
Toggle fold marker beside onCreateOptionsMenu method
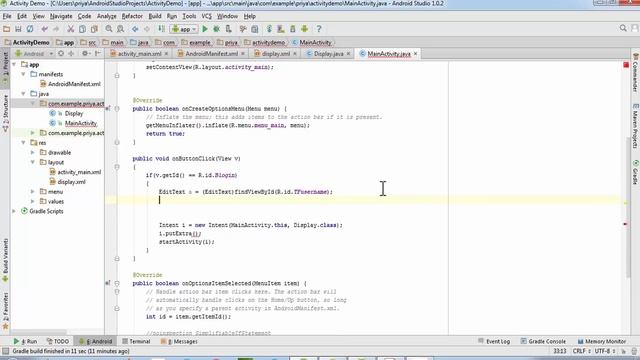tap(117, 109)
